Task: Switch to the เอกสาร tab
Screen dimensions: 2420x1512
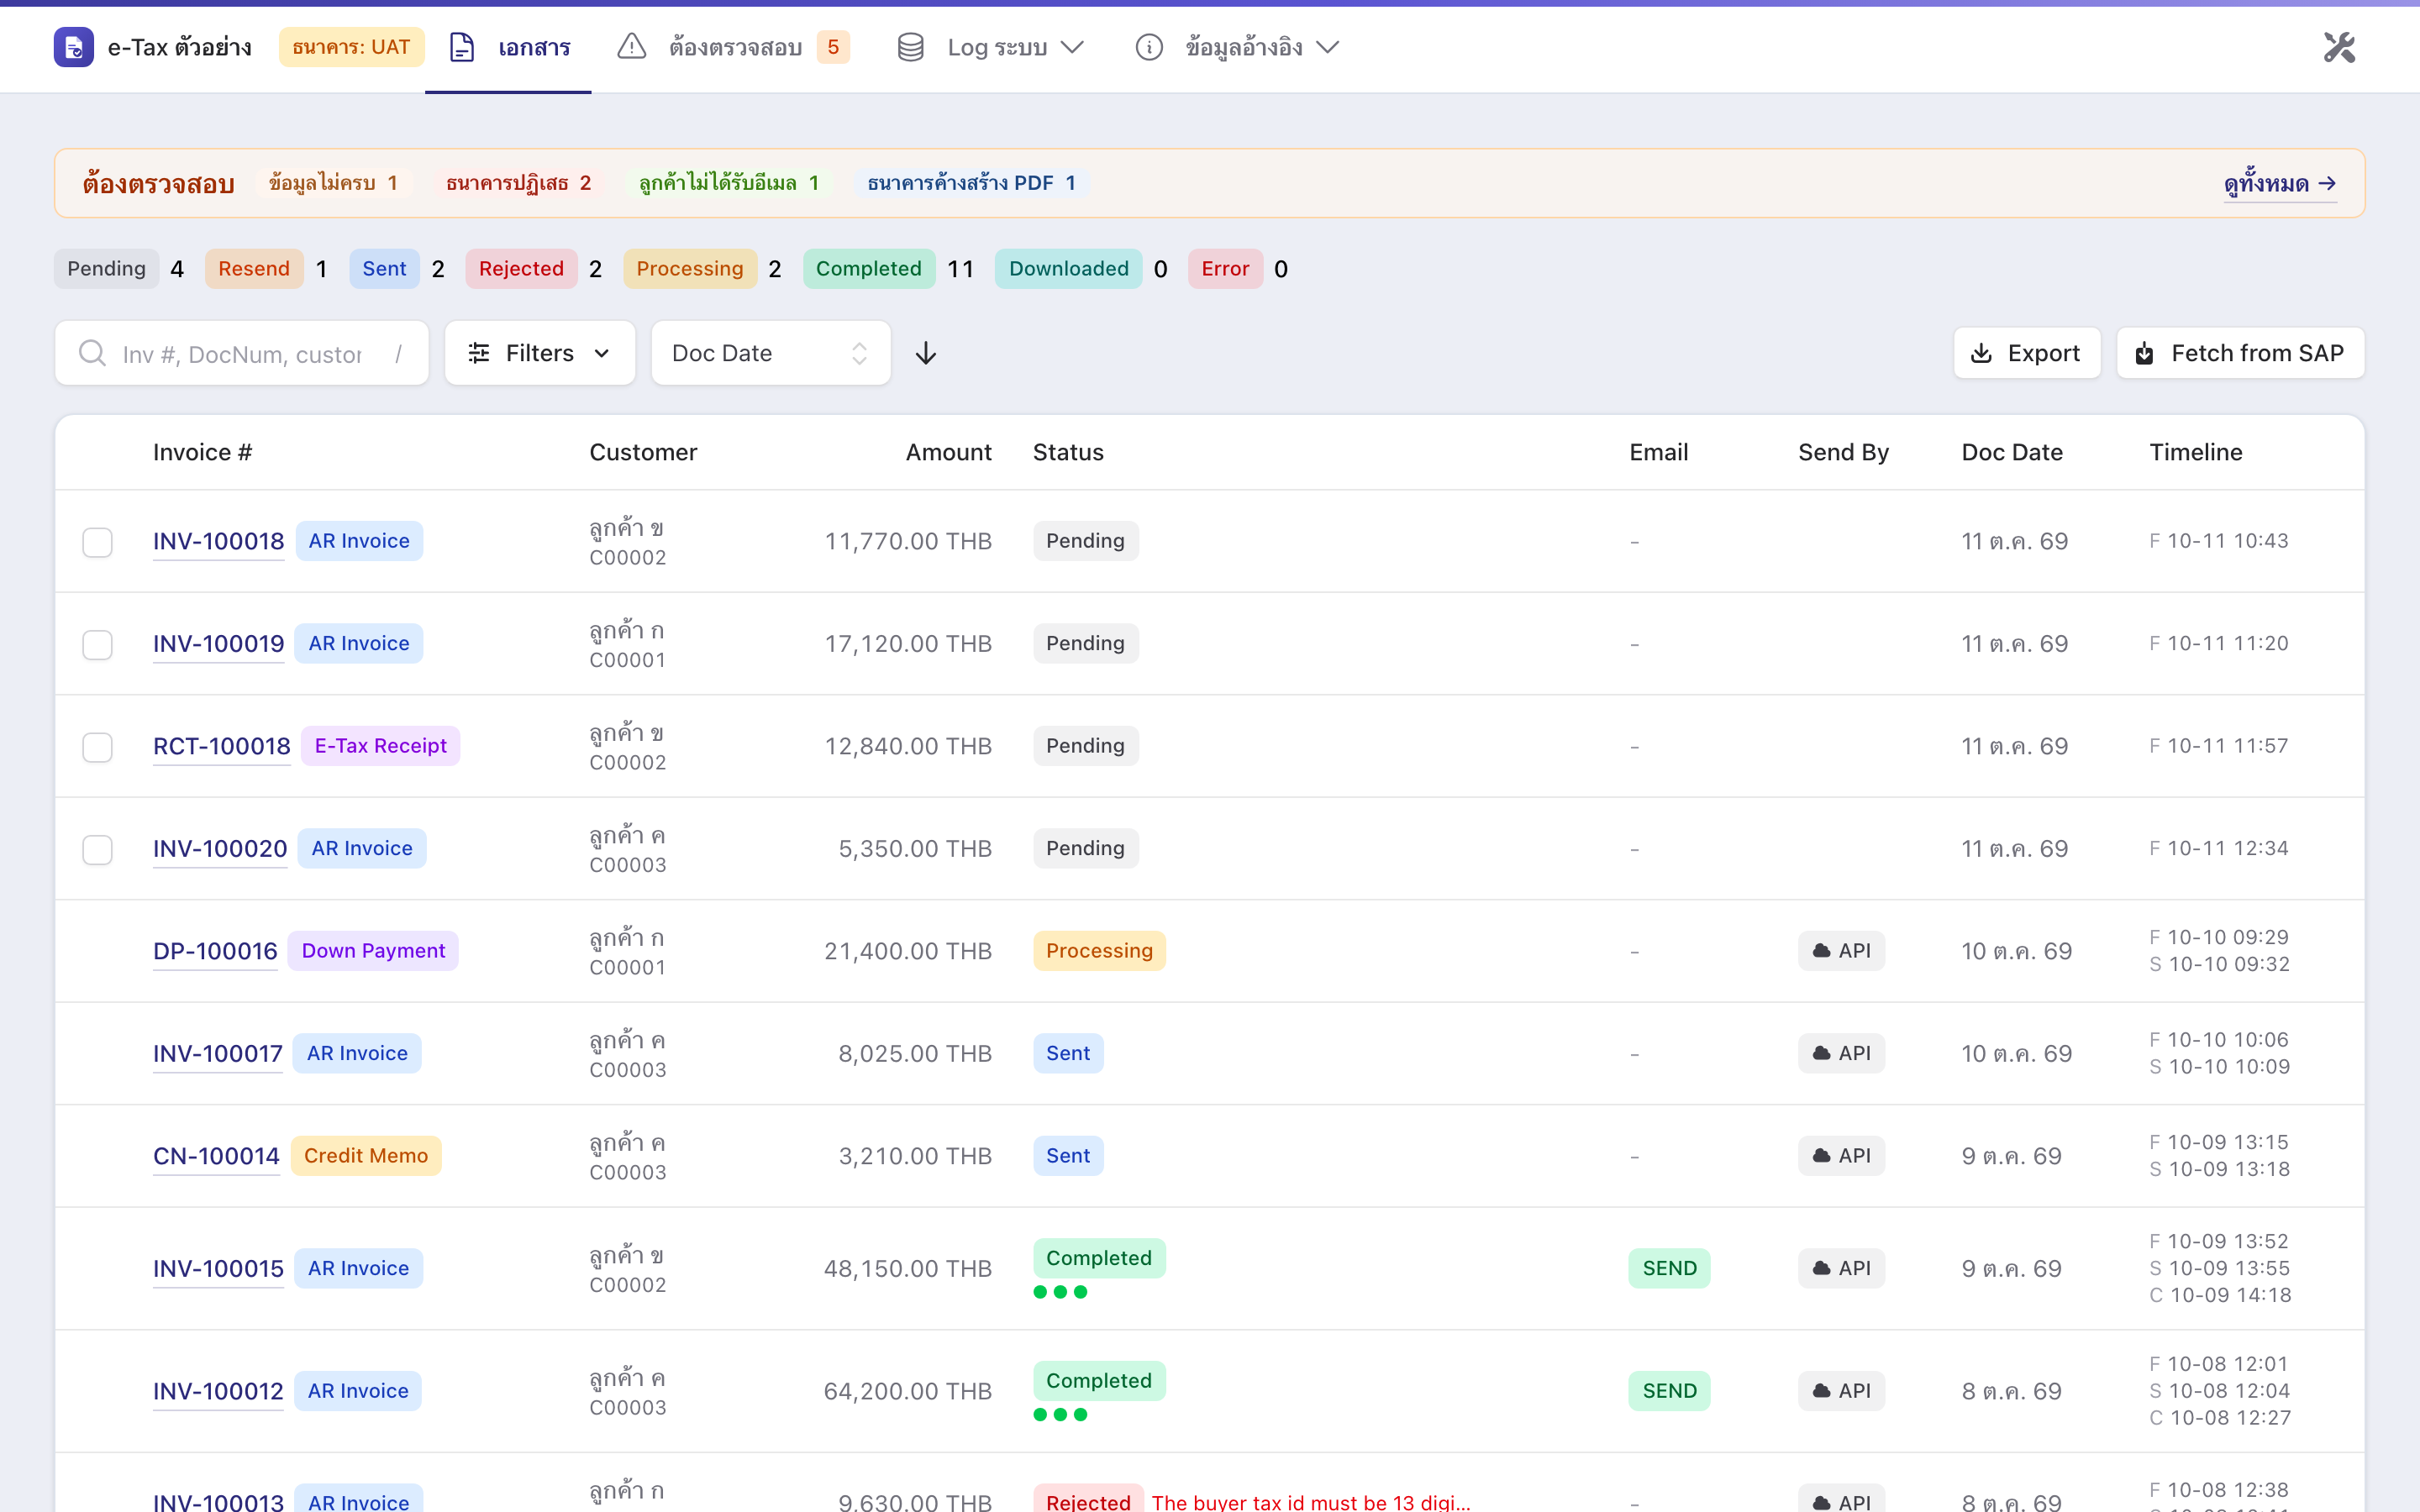Action: (509, 47)
